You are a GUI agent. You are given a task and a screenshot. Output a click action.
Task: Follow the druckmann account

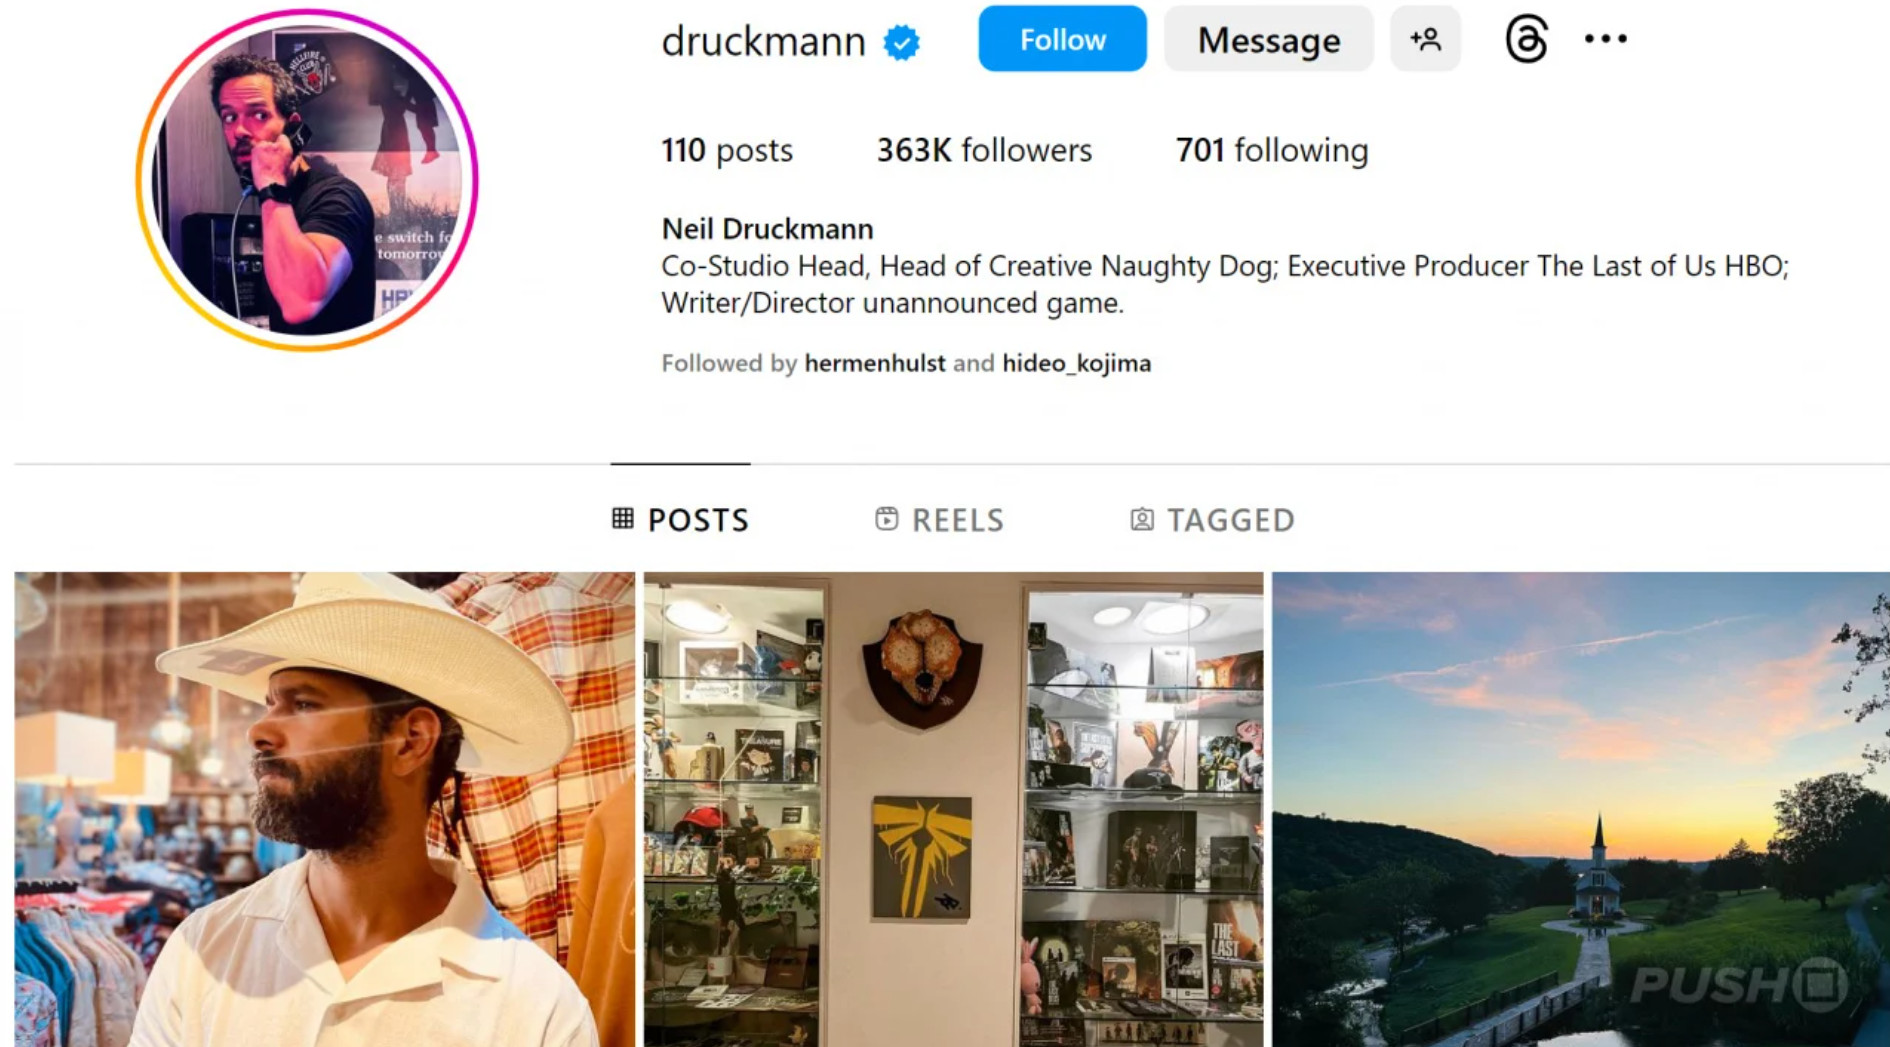pyautogui.click(x=1062, y=39)
